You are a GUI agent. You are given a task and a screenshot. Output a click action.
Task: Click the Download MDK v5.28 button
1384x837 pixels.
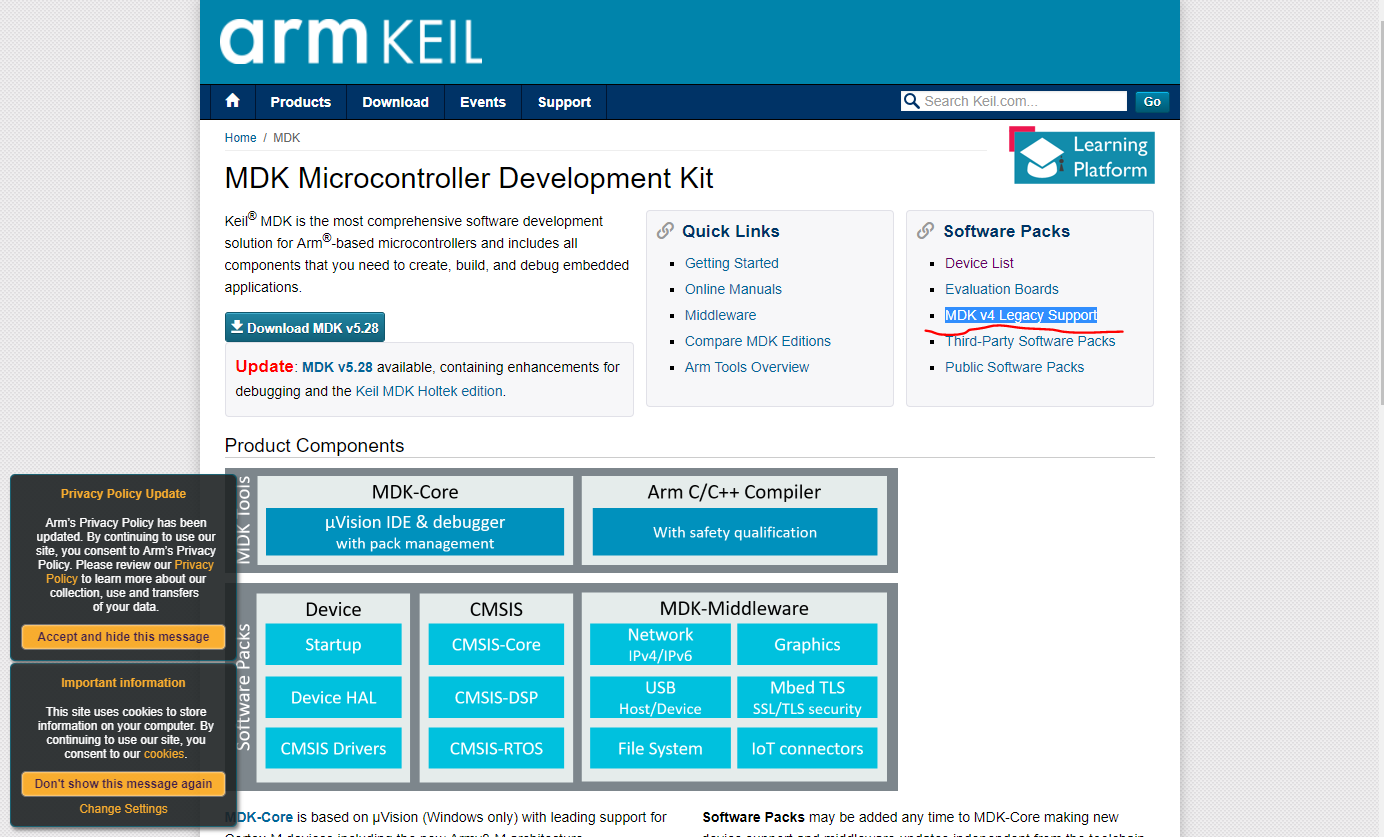[x=305, y=327]
